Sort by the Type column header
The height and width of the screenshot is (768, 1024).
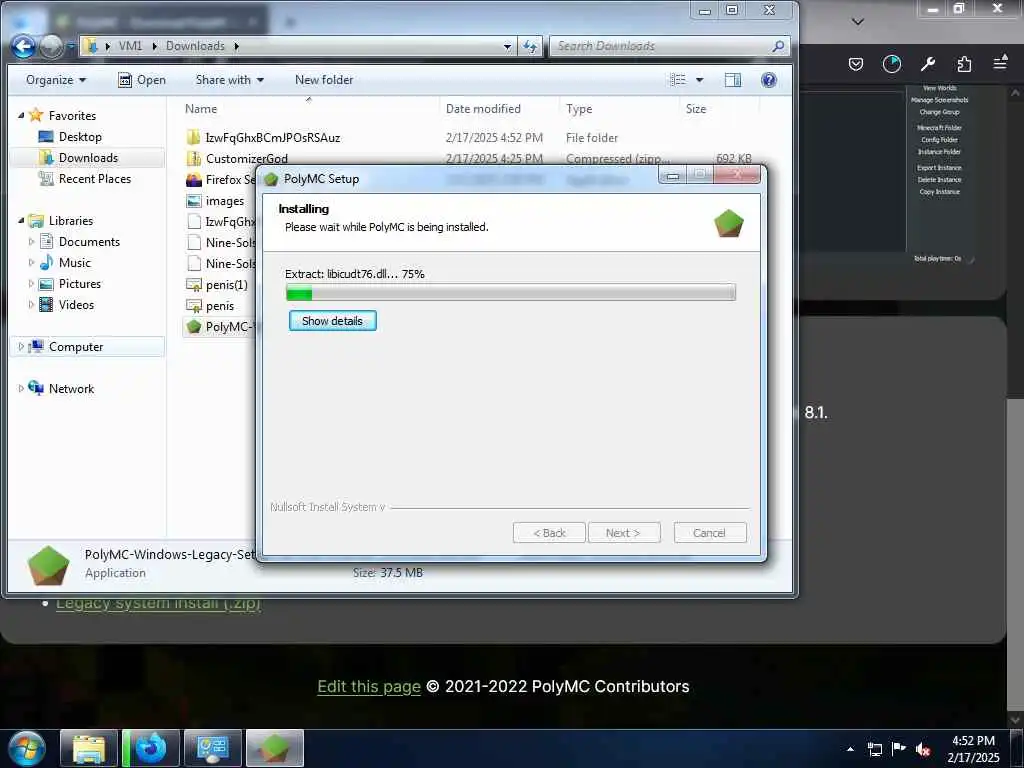click(579, 109)
